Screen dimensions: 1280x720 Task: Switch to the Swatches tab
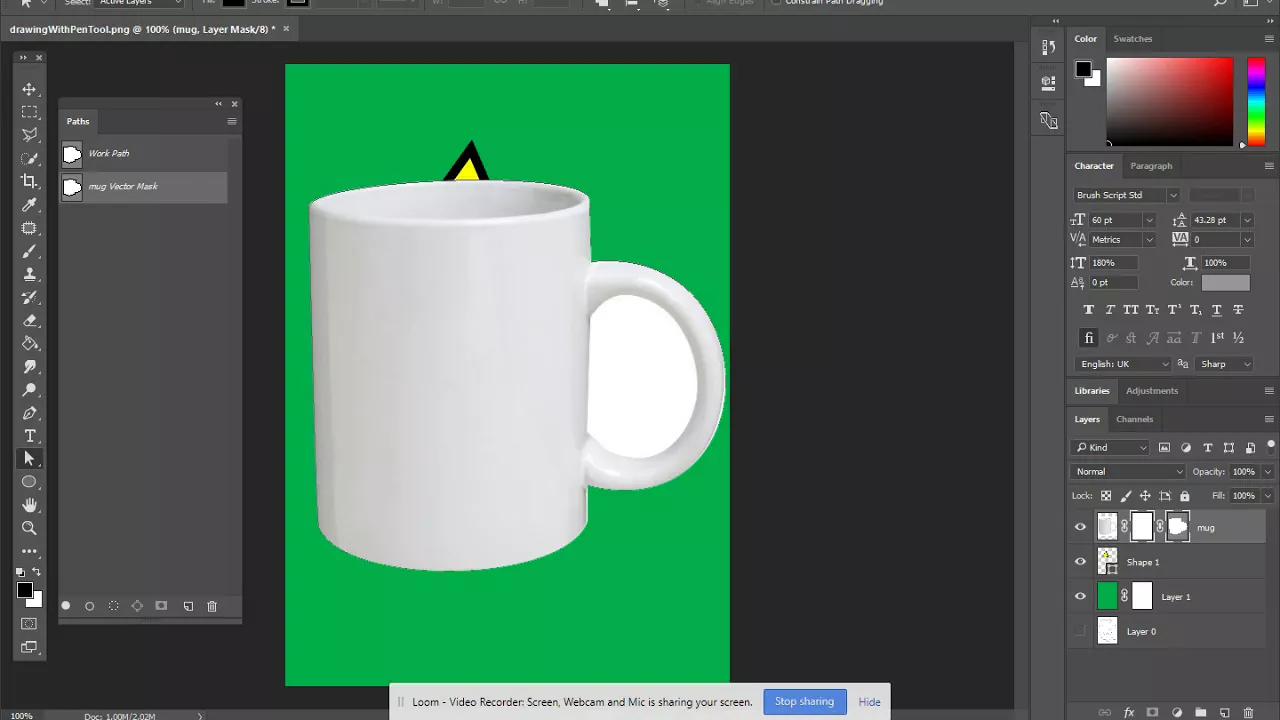point(1133,38)
